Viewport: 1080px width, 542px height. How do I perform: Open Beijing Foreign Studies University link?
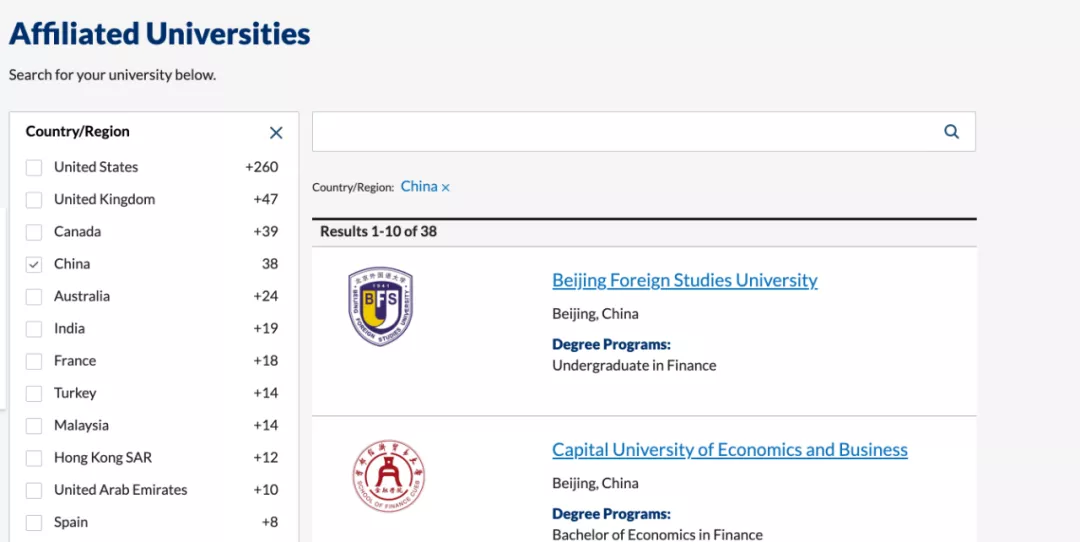[684, 281]
